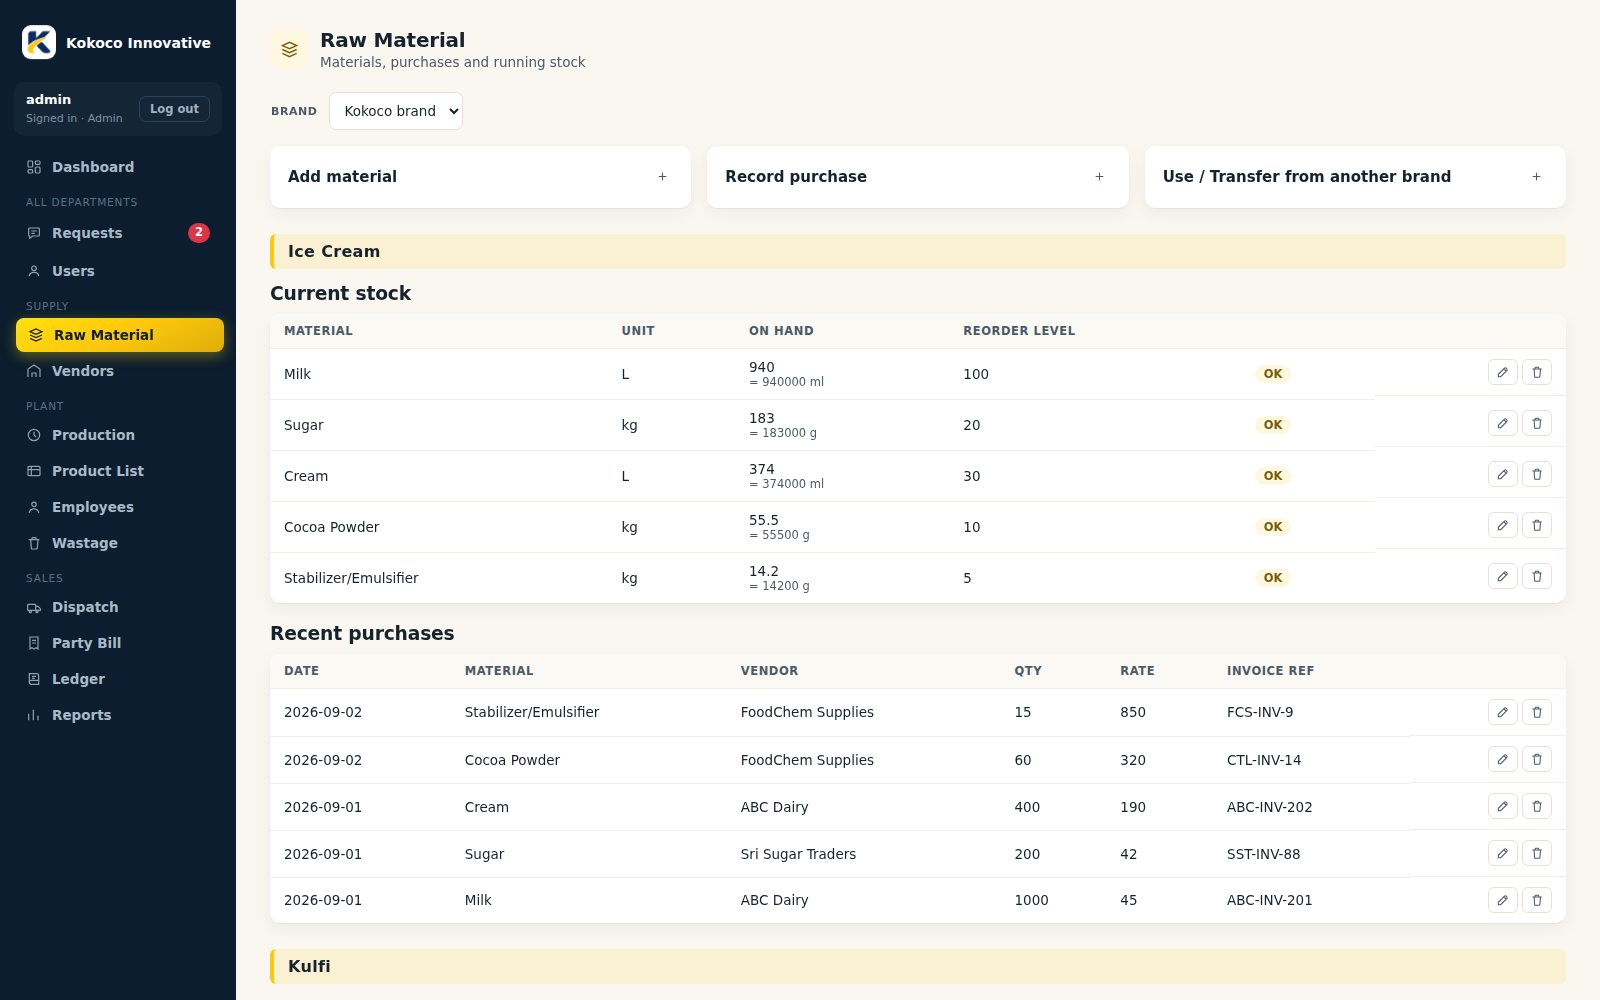The image size is (1600, 1000).
Task: Edit purchase with invoice ABC-INV-201
Action: coord(1502,900)
